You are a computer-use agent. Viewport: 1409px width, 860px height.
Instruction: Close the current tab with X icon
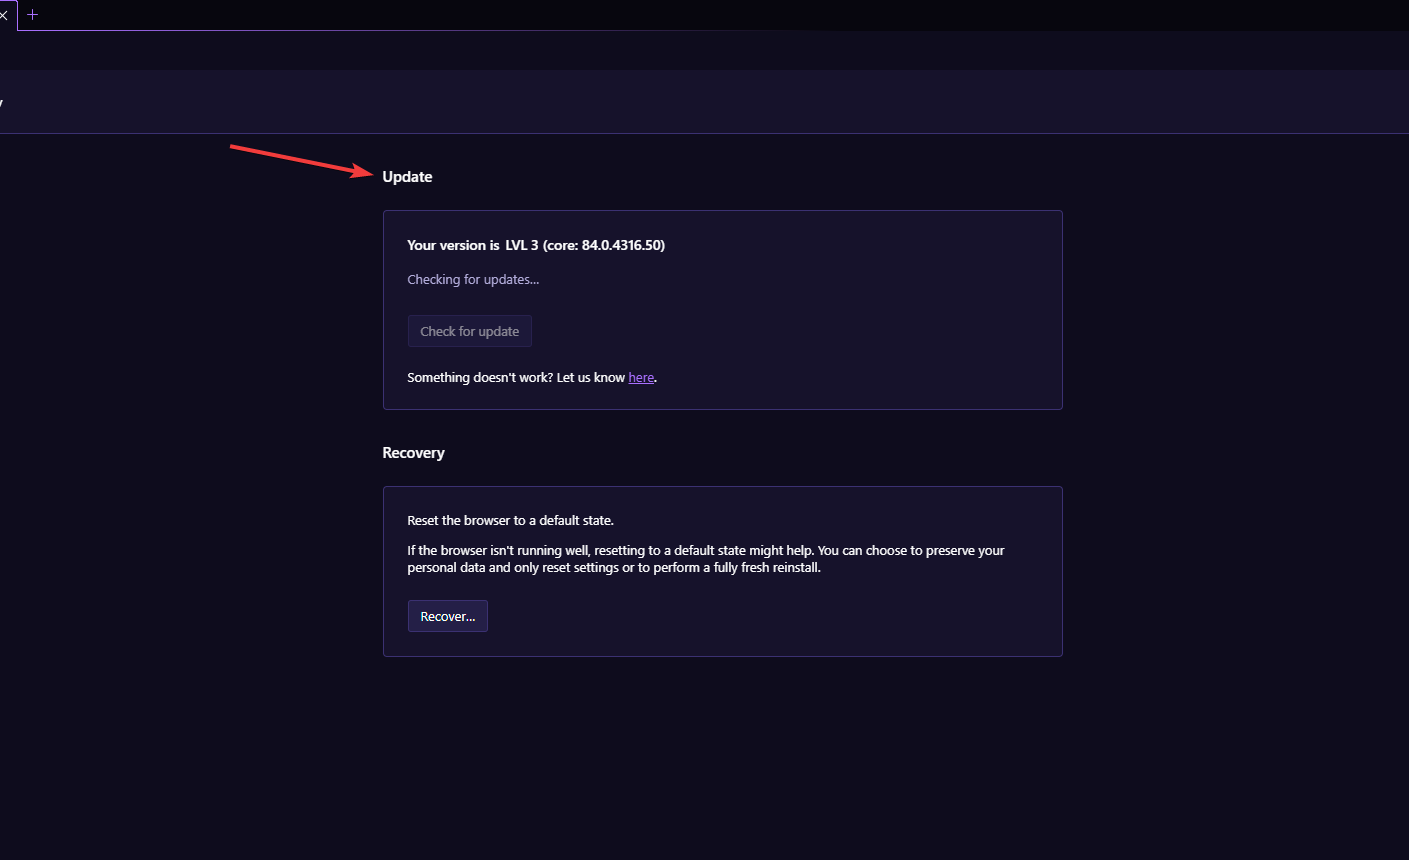pos(4,15)
